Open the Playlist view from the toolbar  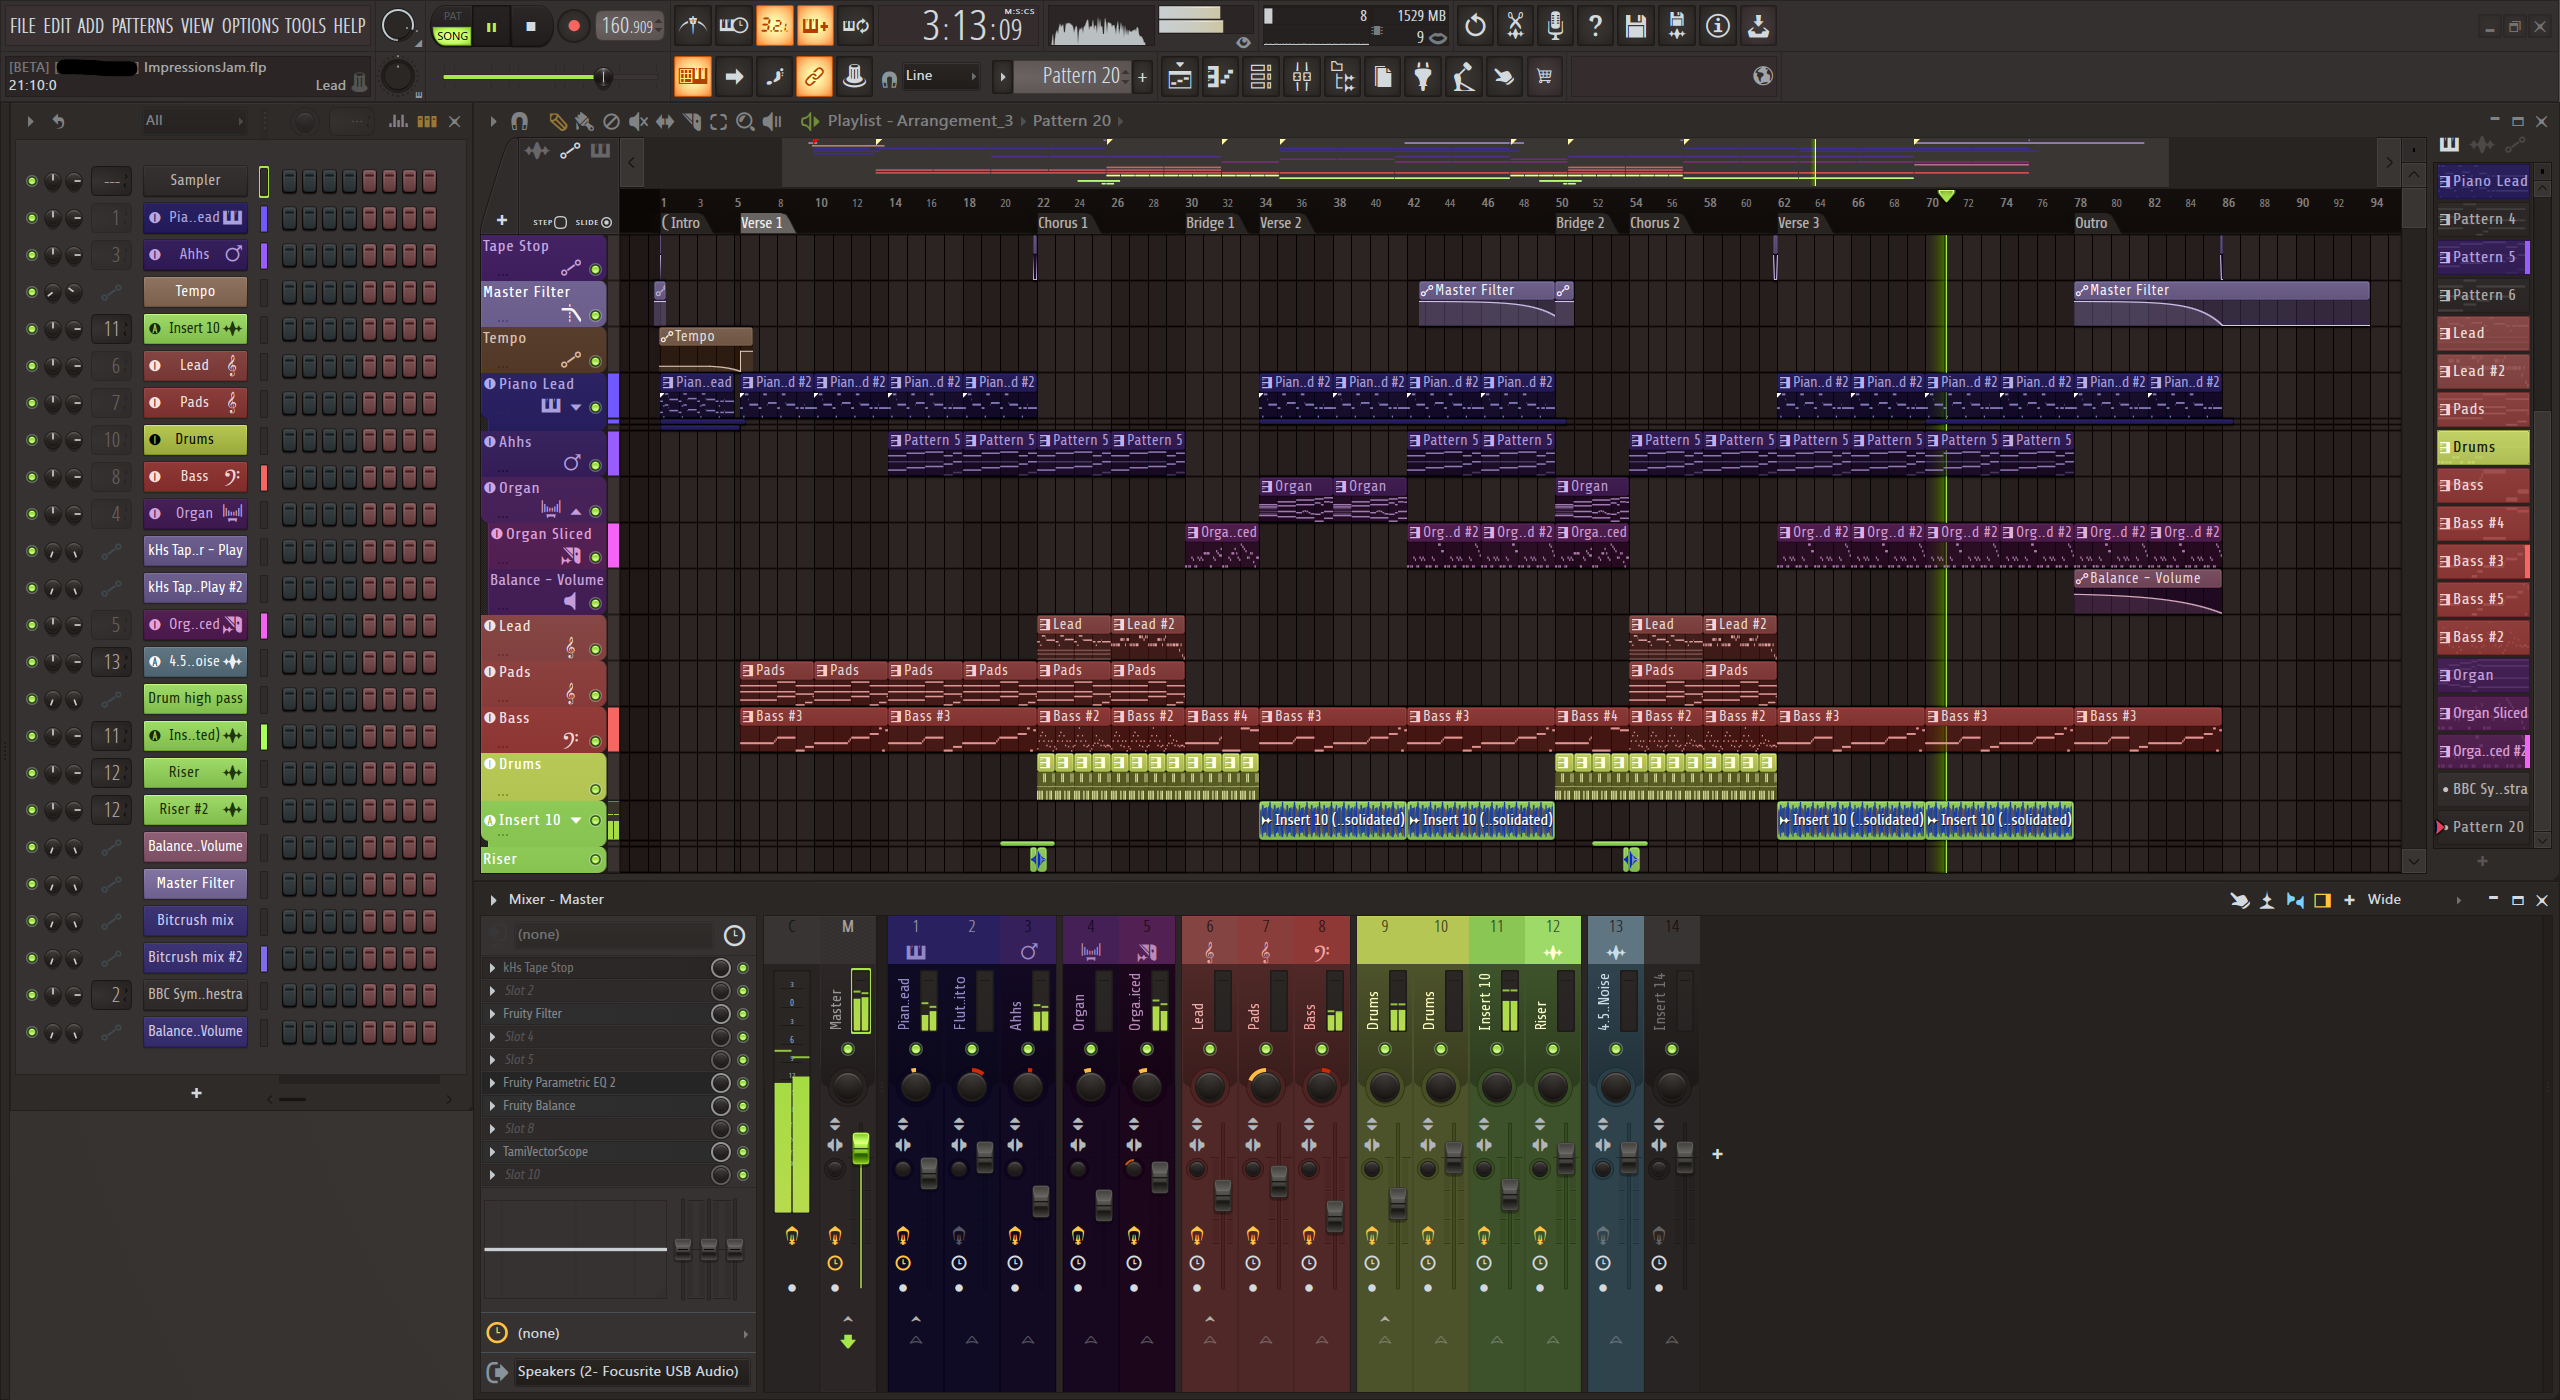(x=1180, y=77)
